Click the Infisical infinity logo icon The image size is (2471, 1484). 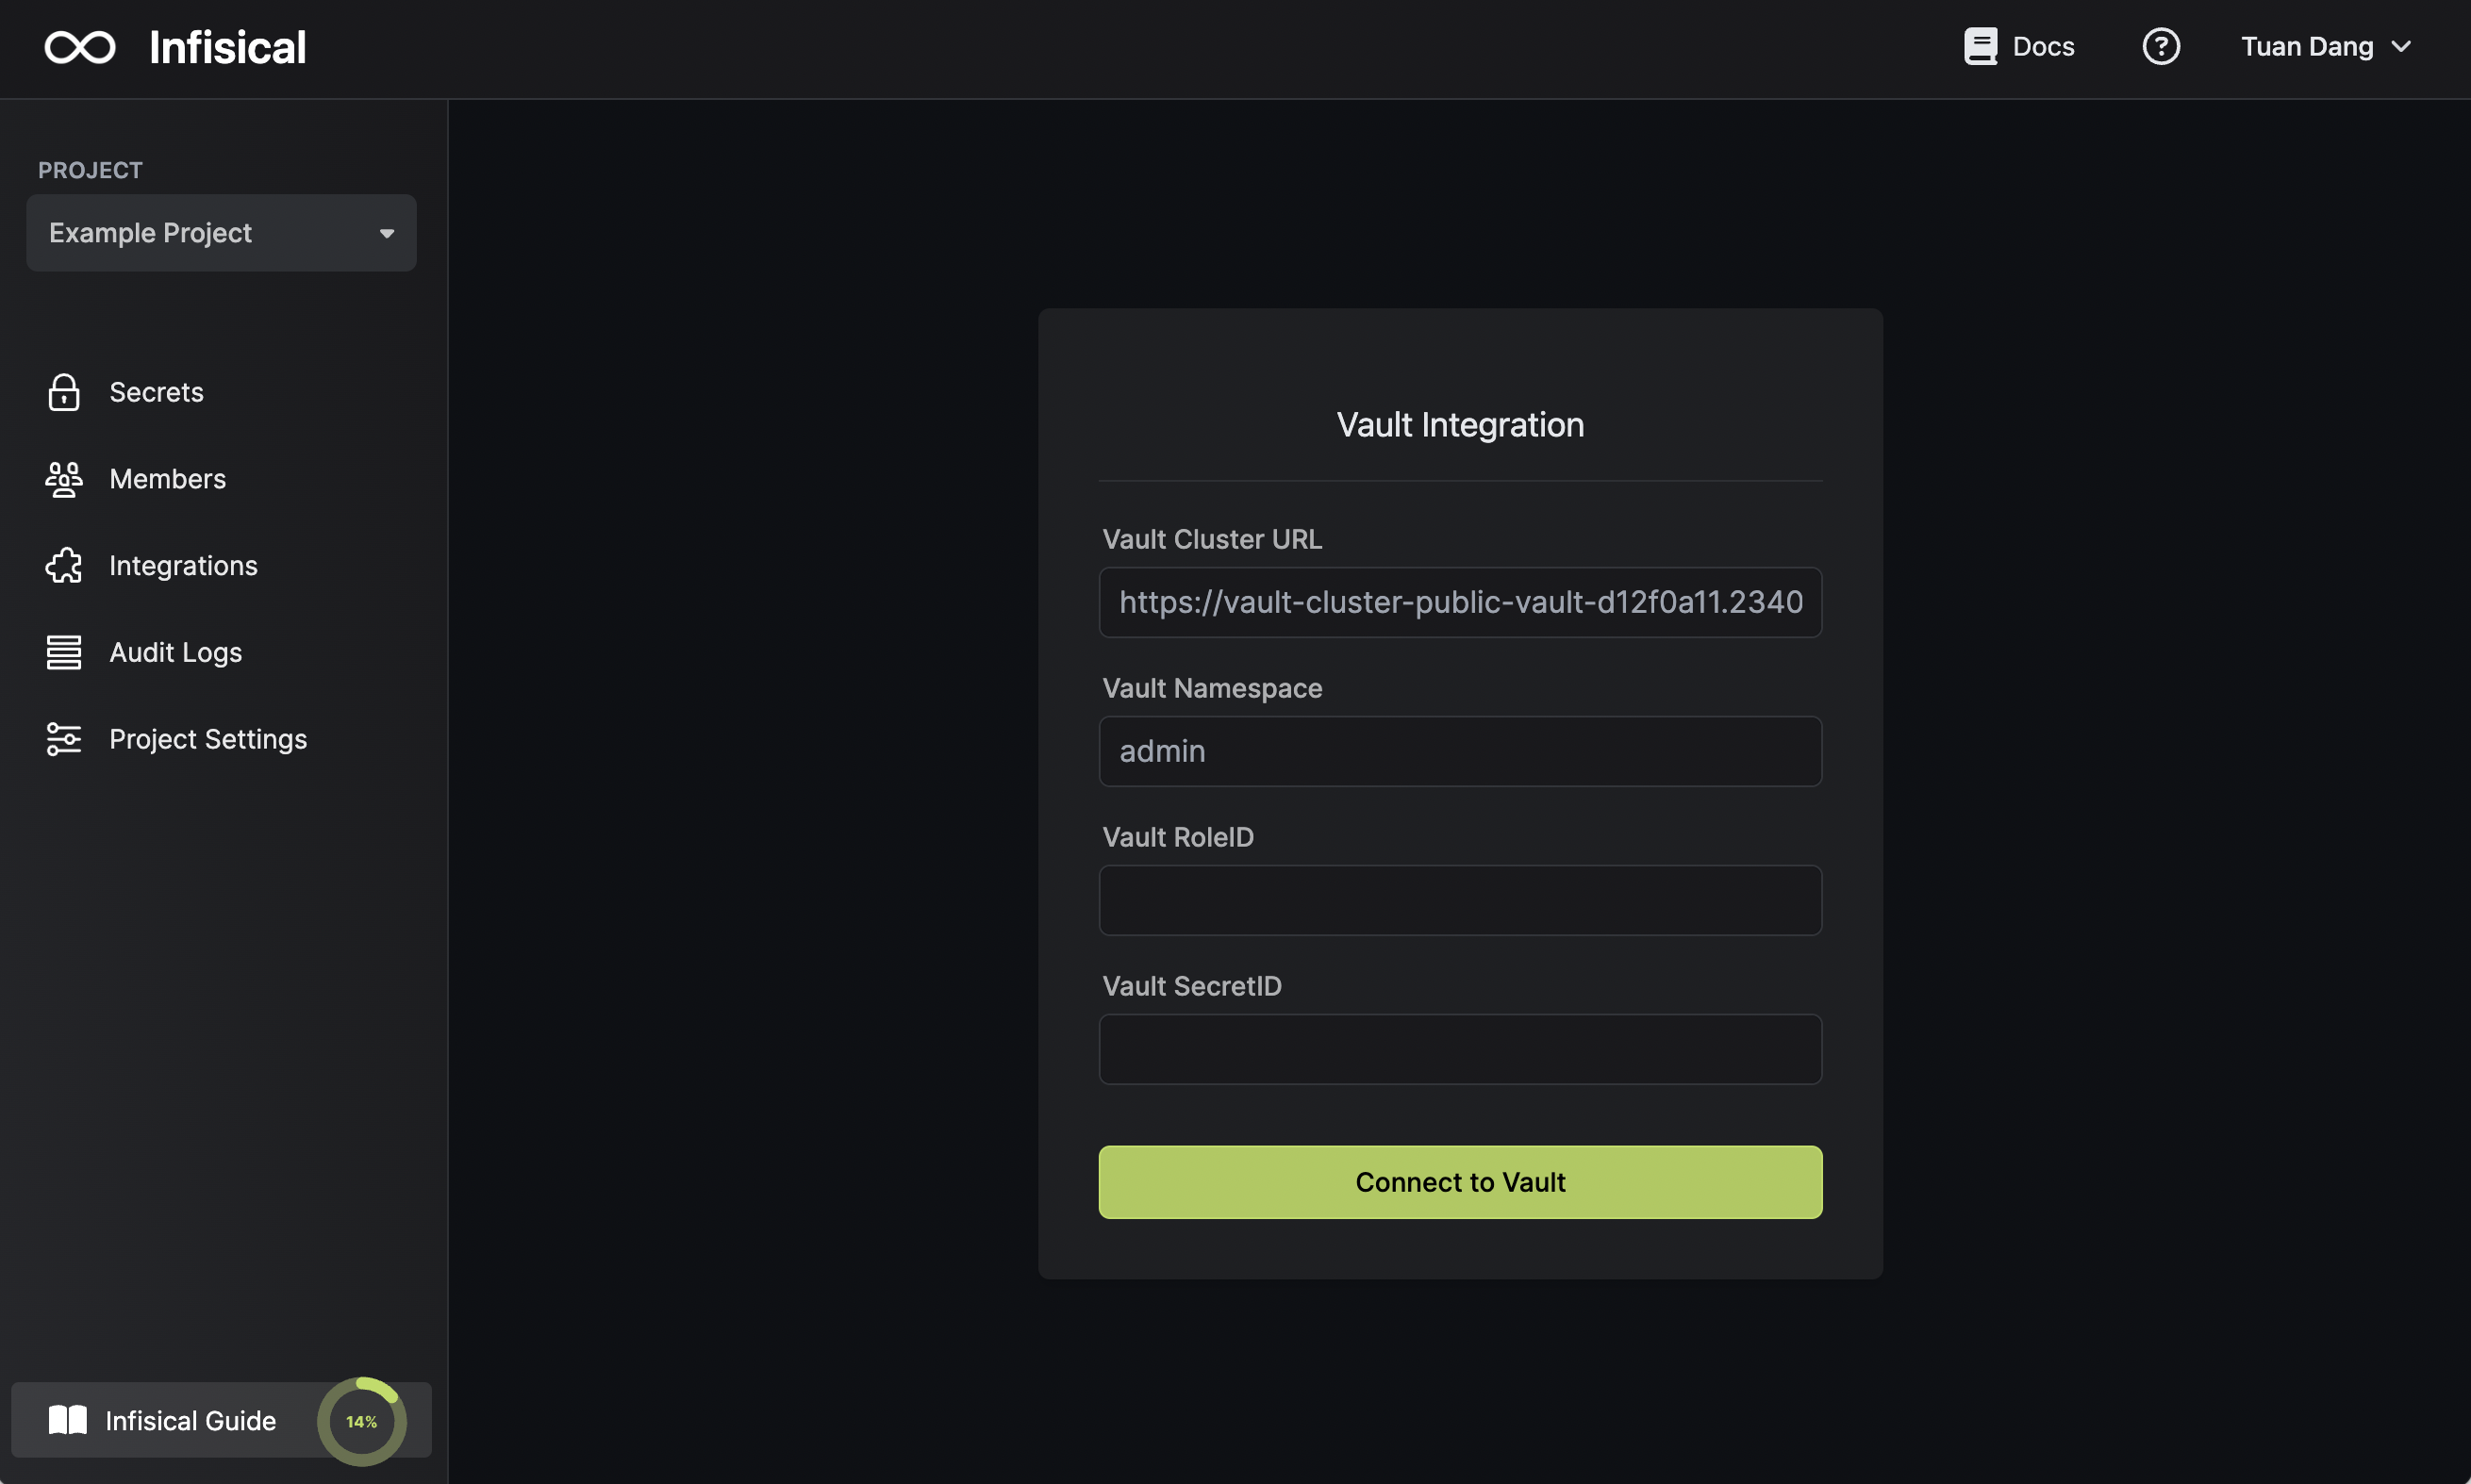click(80, 47)
